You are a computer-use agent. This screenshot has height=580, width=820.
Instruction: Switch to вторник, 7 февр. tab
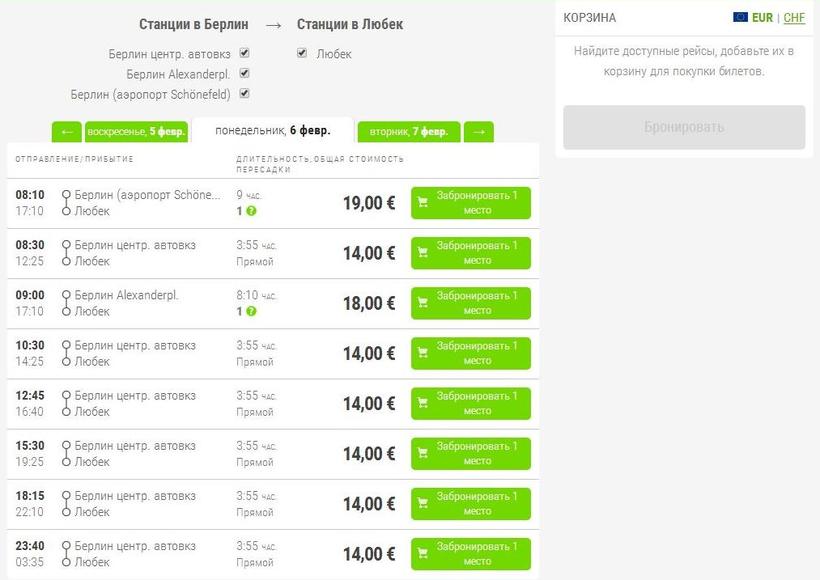[x=408, y=132]
